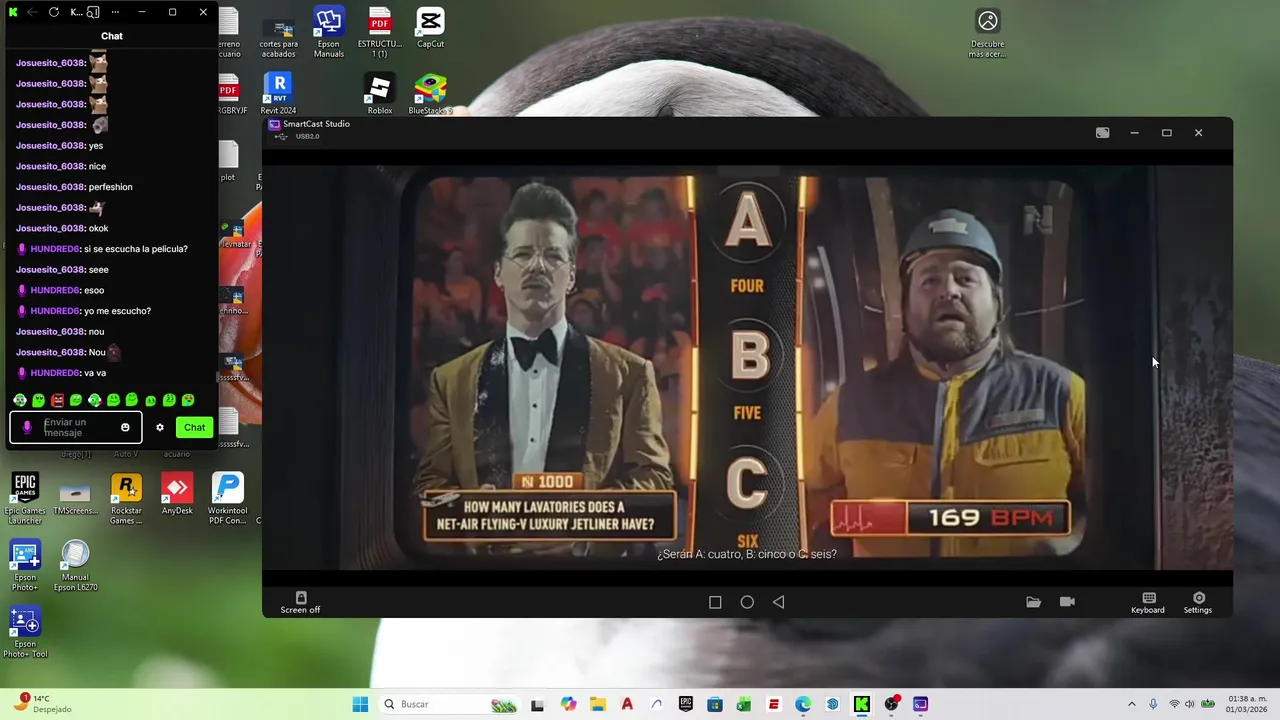Tap the triangle back navigation button
This screenshot has height=720, width=1280.
(778, 602)
